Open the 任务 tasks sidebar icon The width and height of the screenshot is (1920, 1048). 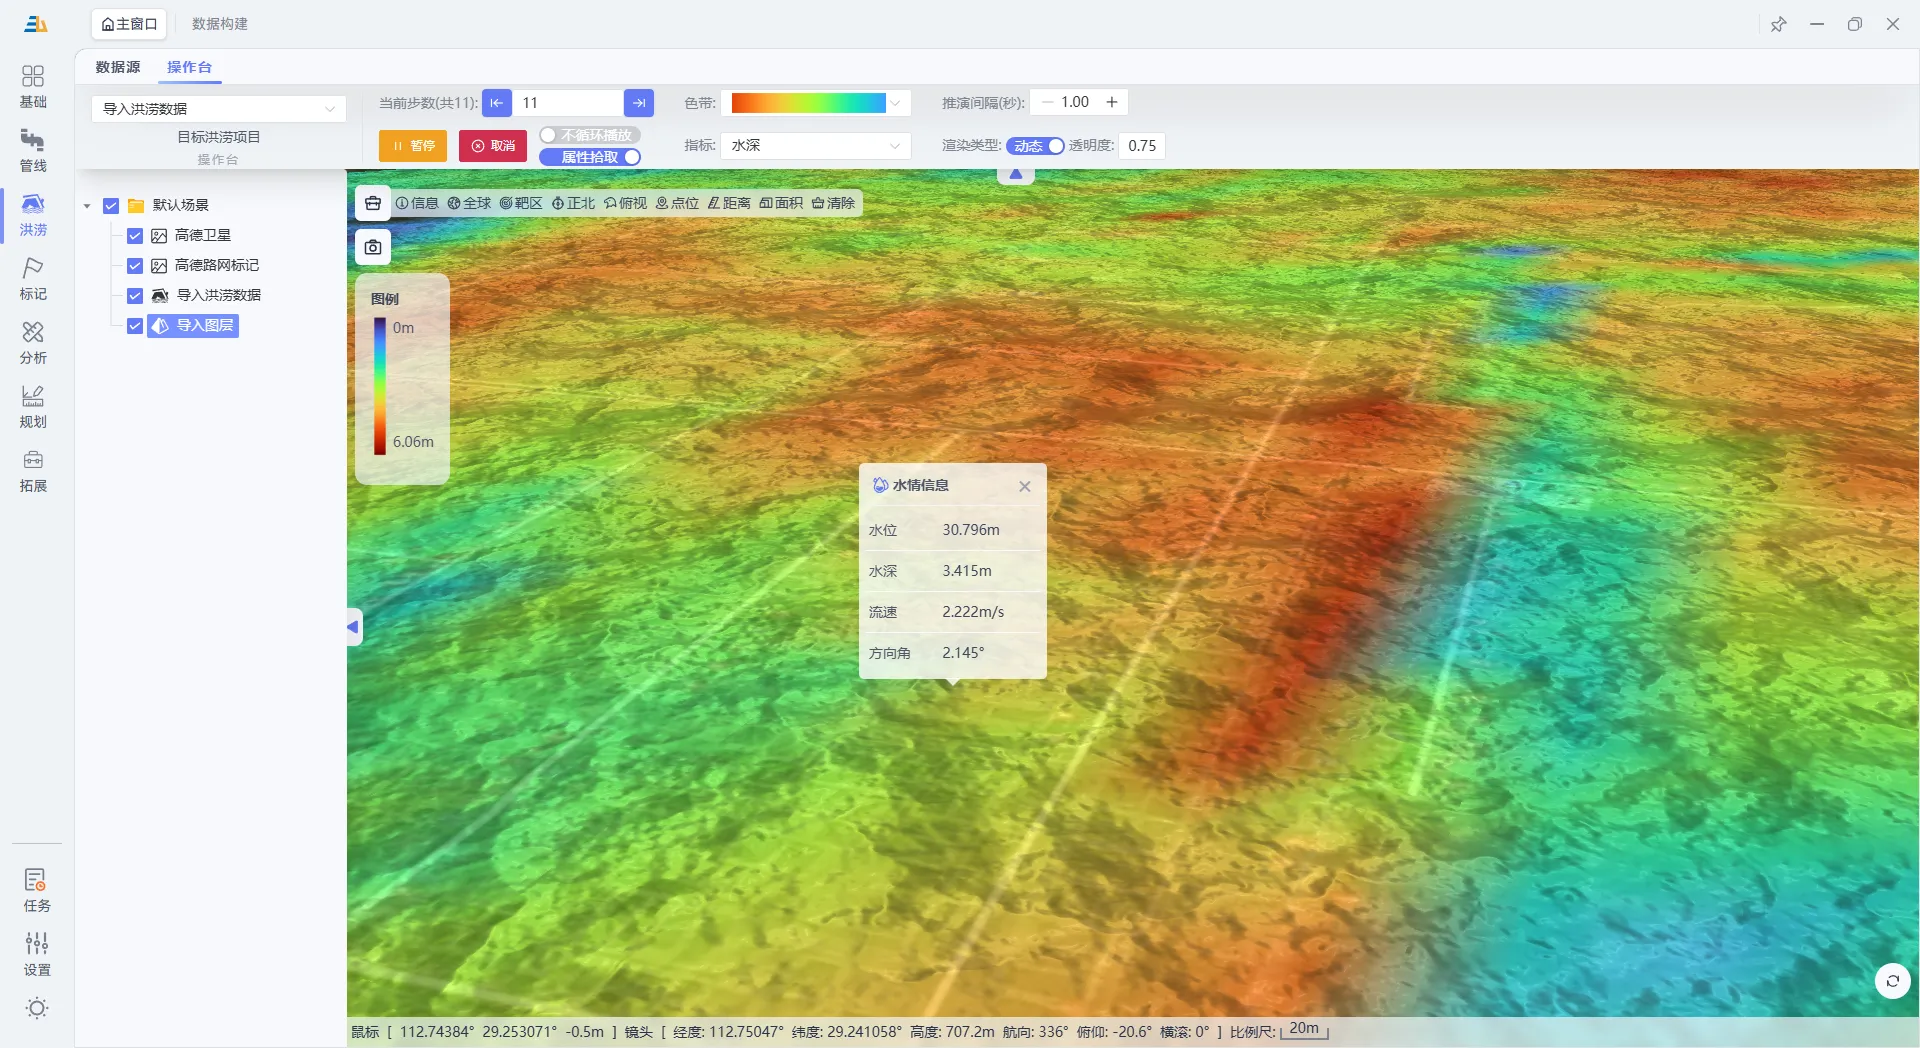pyautogui.click(x=36, y=889)
